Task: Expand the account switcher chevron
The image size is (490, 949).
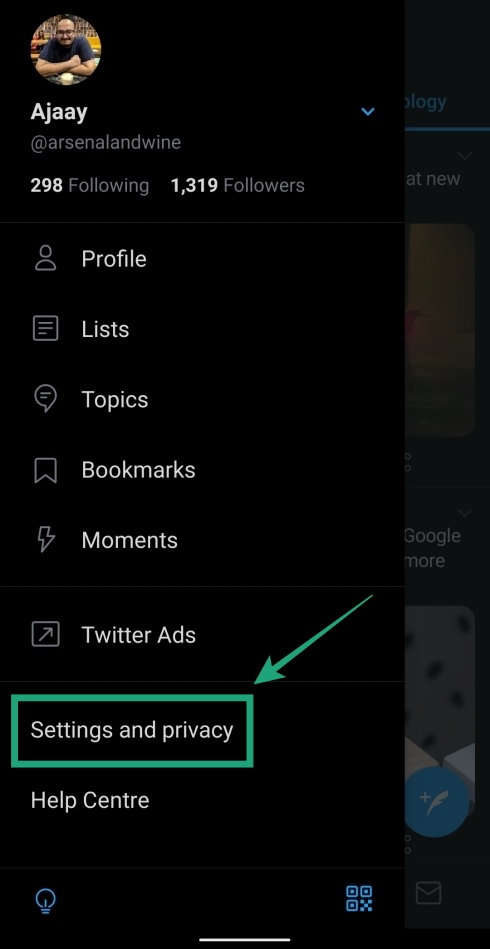Action: [368, 112]
